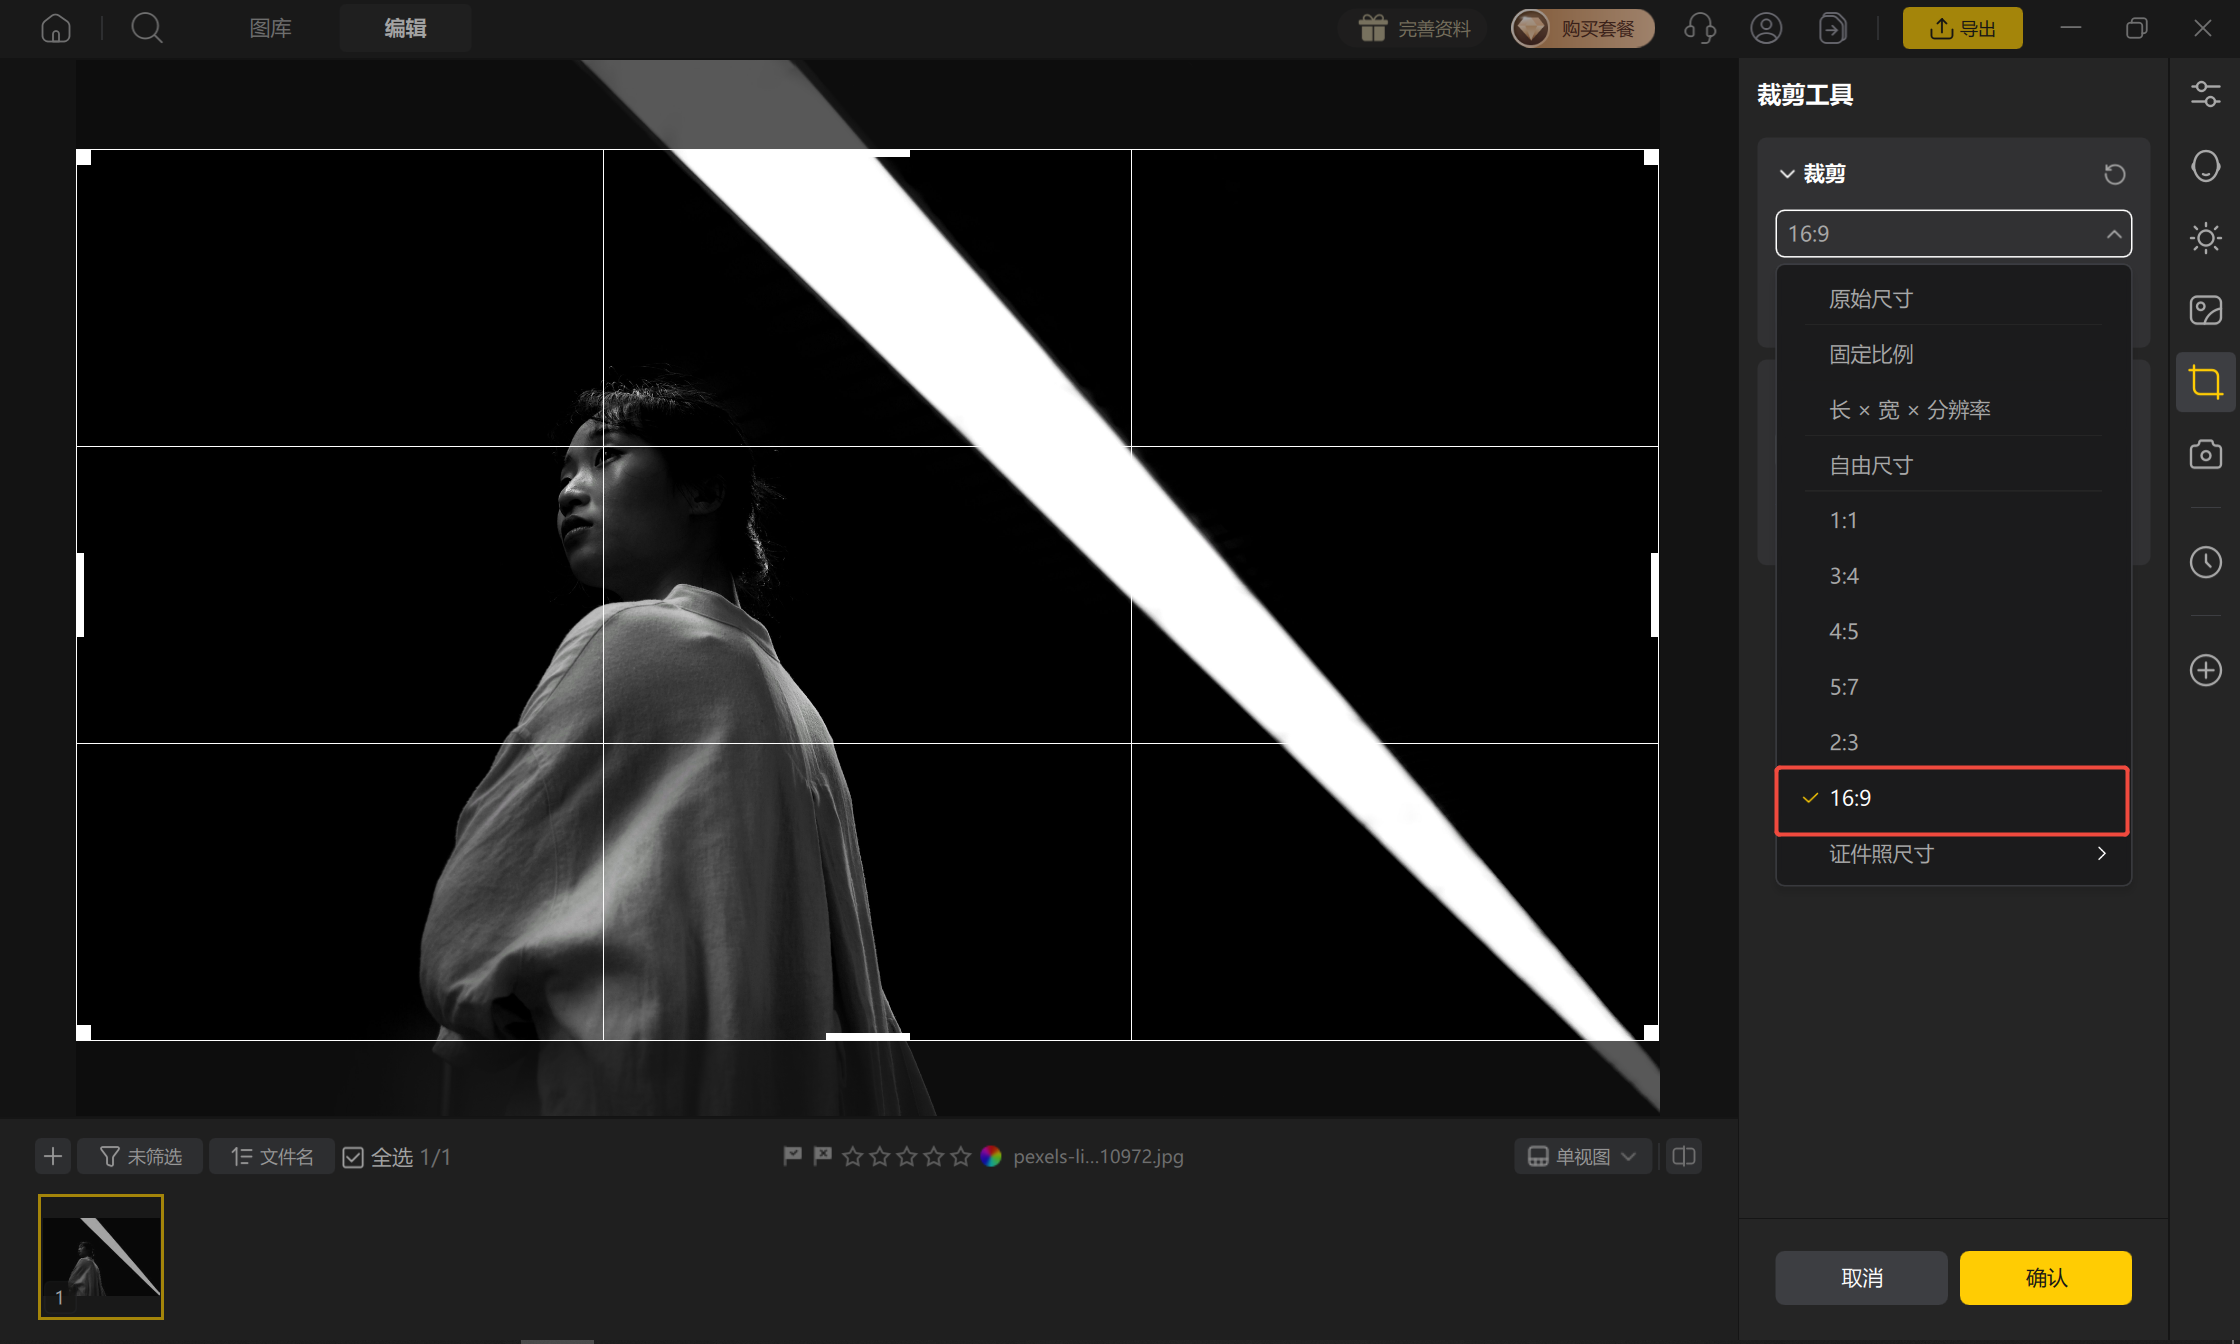Reset the crop with the rotate-arrow icon
The image size is (2240, 1344).
coord(2114,174)
